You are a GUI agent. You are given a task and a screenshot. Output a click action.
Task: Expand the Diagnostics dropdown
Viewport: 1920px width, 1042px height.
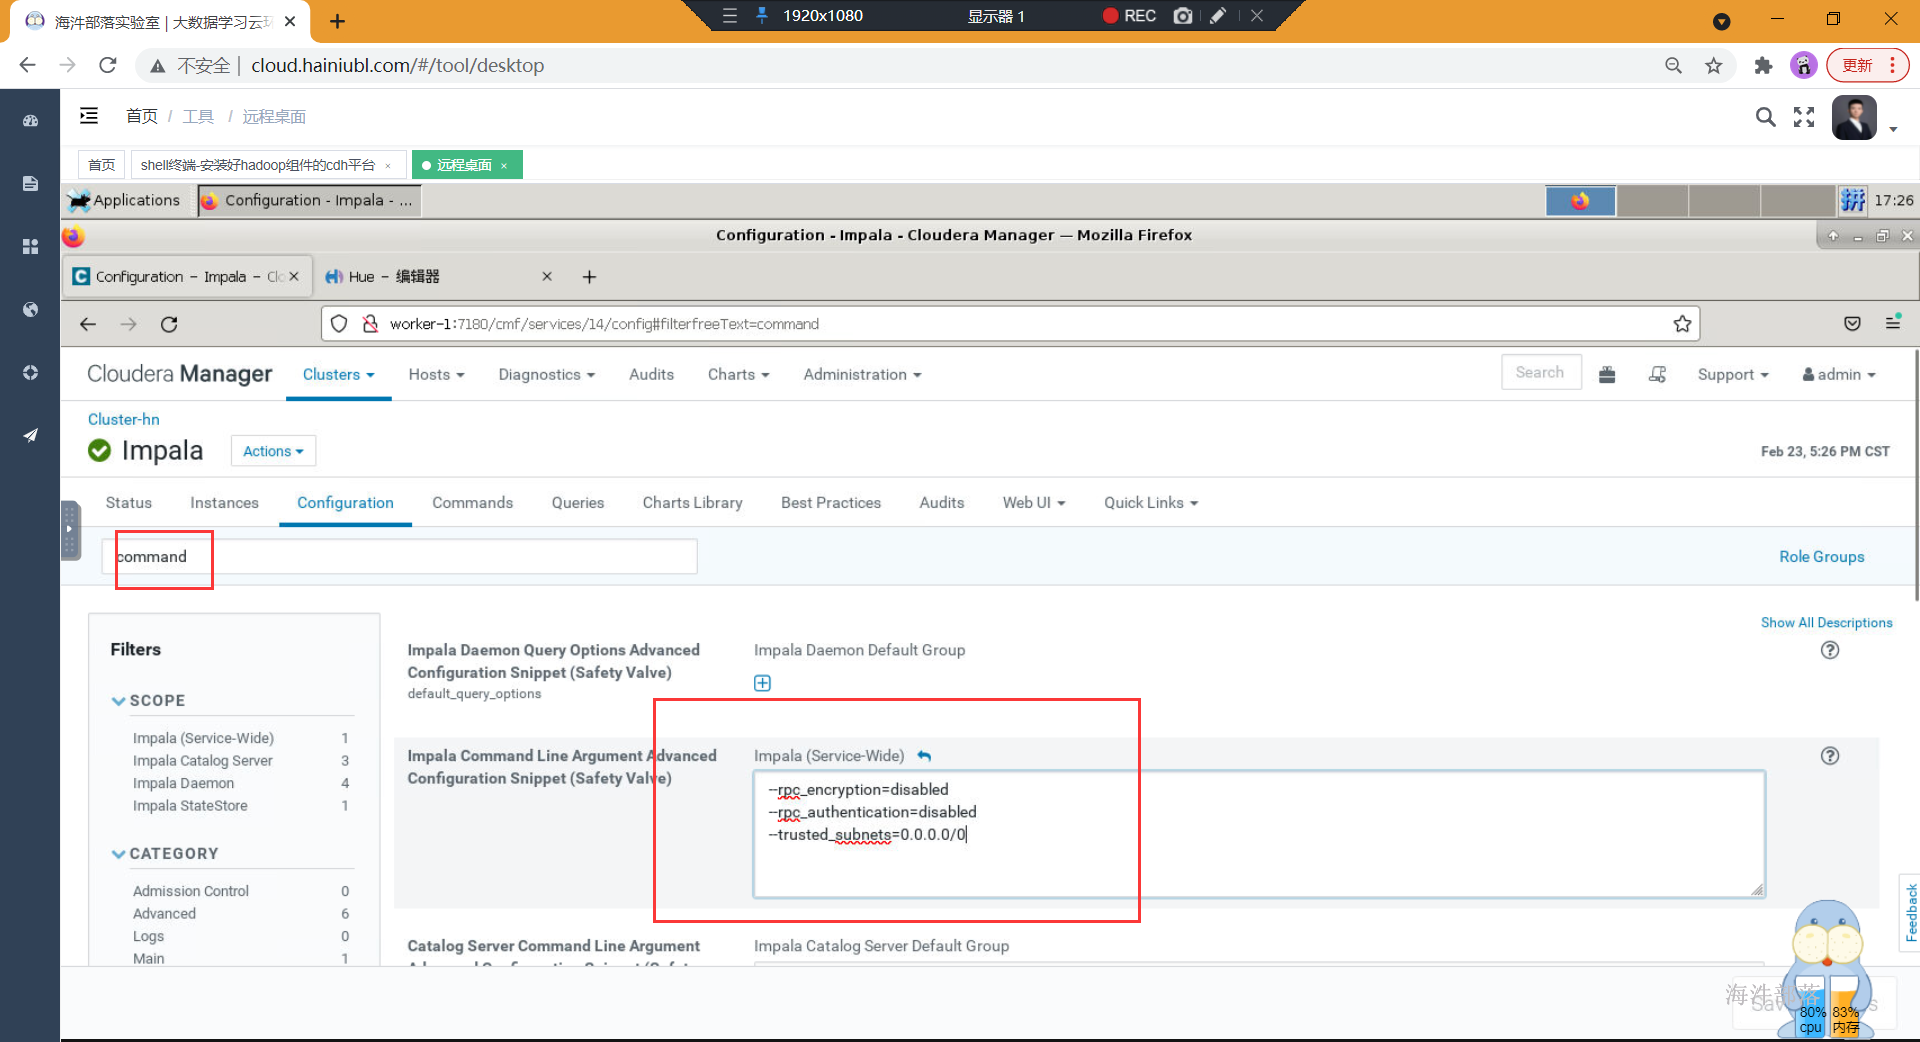pos(546,374)
